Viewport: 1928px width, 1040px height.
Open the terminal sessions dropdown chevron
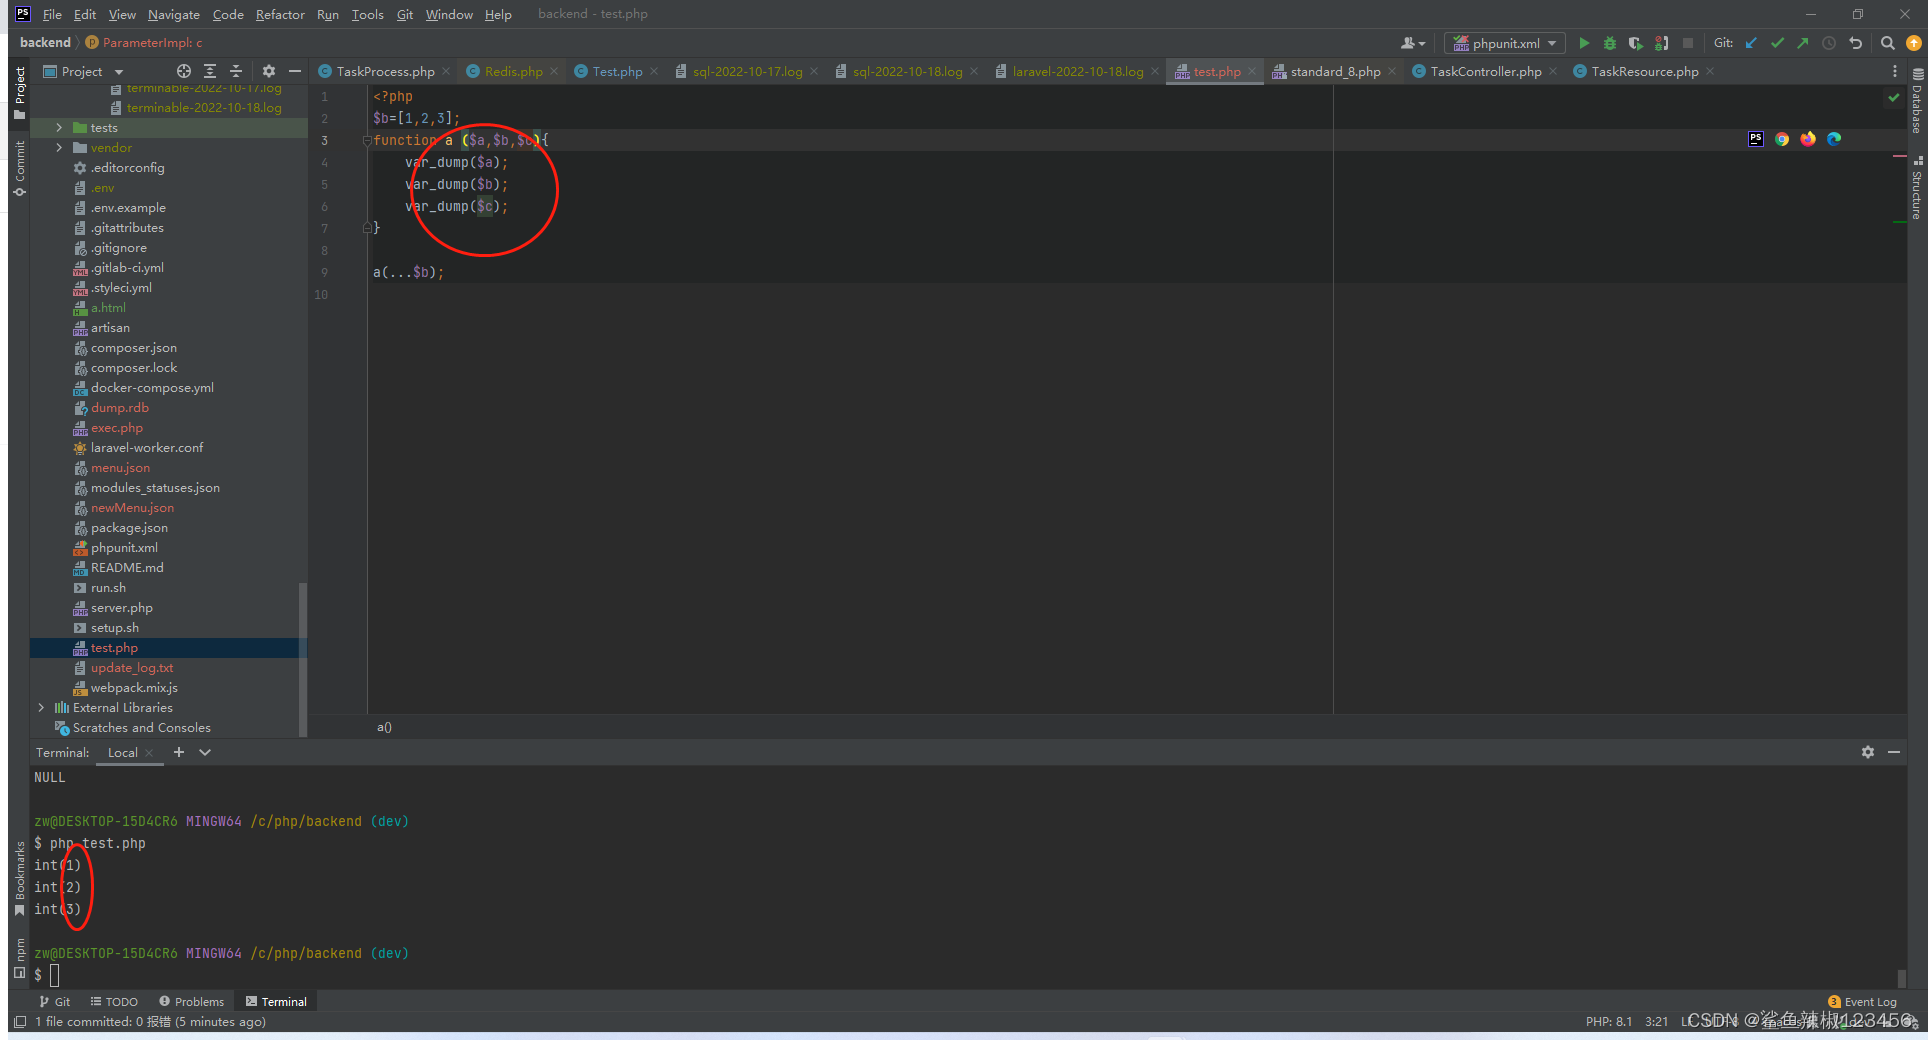pyautogui.click(x=205, y=752)
